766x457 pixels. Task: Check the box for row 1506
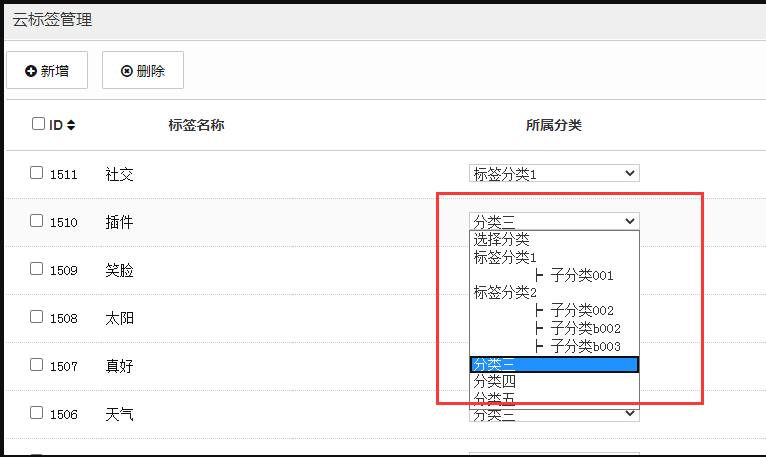(x=36, y=413)
